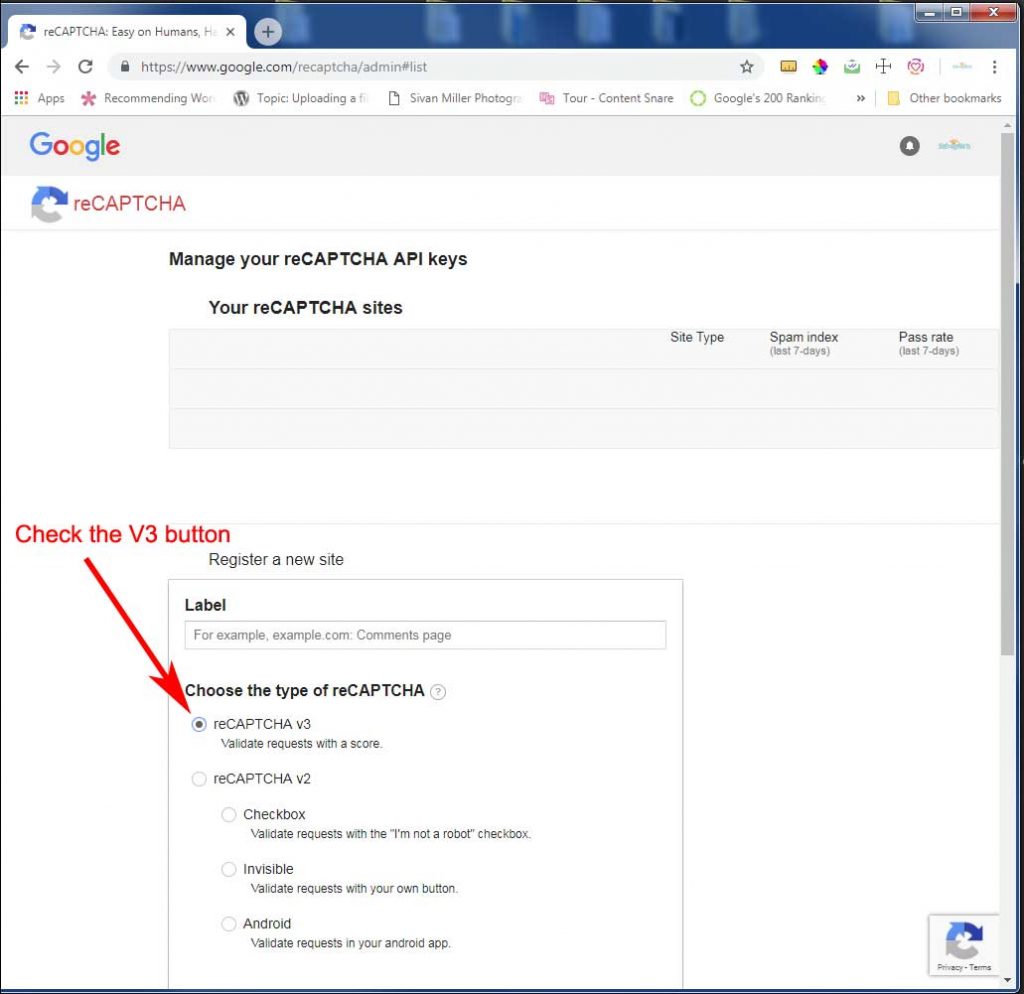Click the Your reCAPTCHA sites heading
Screen dimensions: 1024x994
pos(306,308)
